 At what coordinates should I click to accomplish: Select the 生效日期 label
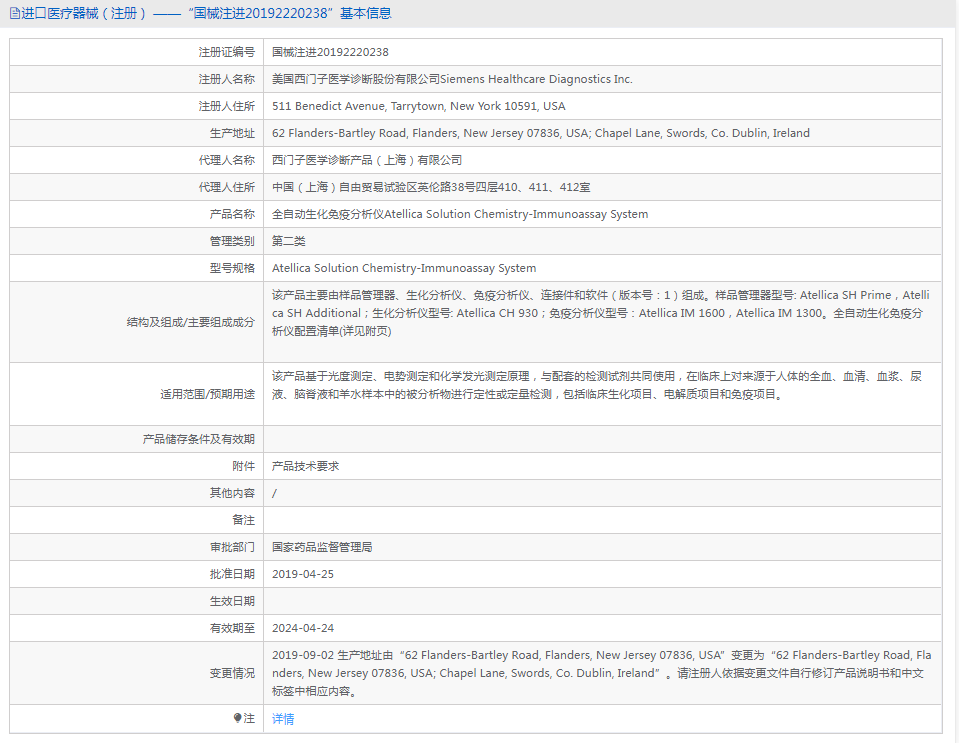pos(232,601)
